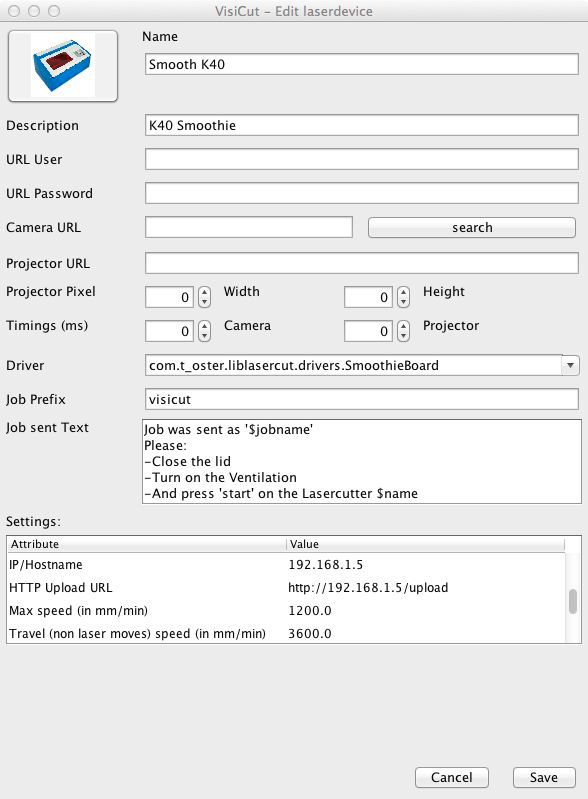This screenshot has height=799, width=588.
Task: Click the Attribute column header
Action: pos(147,544)
